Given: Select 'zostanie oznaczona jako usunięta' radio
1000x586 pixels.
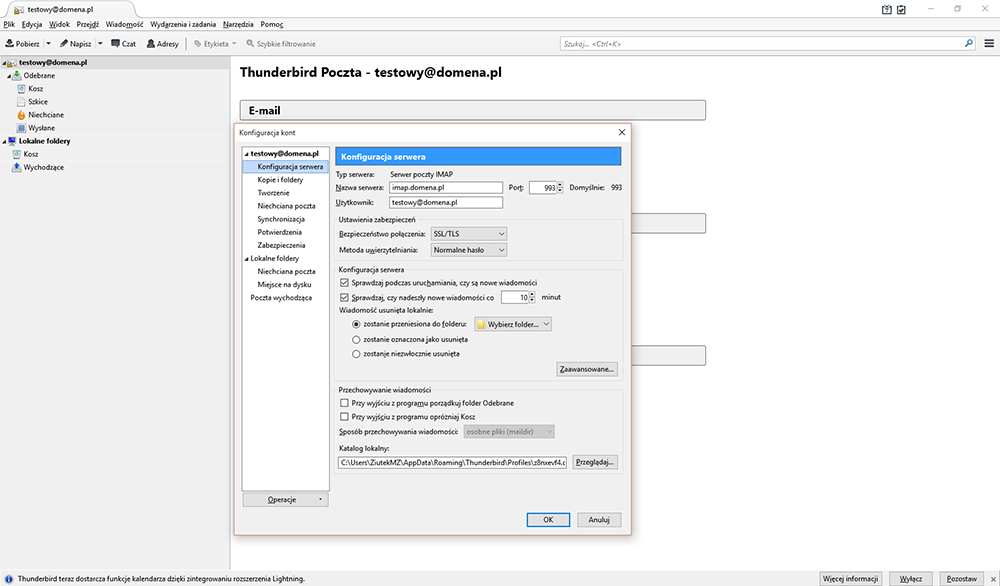Looking at the screenshot, I should pyautogui.click(x=357, y=339).
